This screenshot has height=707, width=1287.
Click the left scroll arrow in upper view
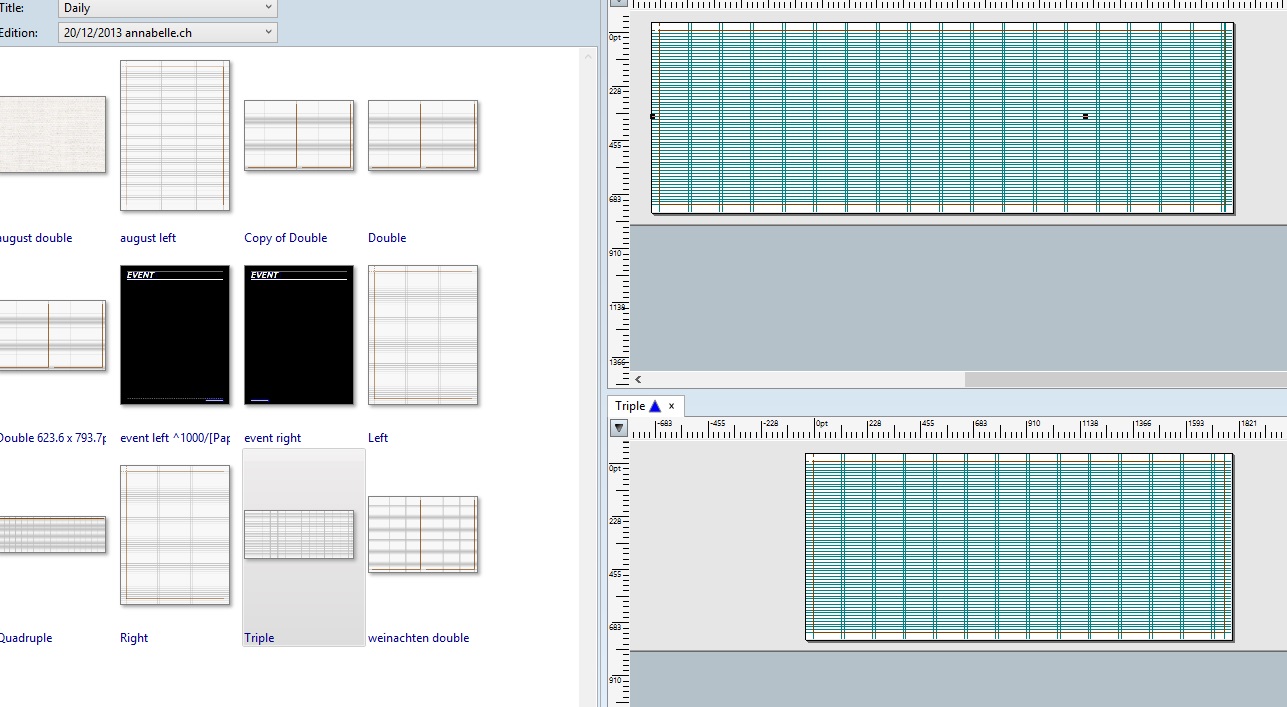point(638,380)
